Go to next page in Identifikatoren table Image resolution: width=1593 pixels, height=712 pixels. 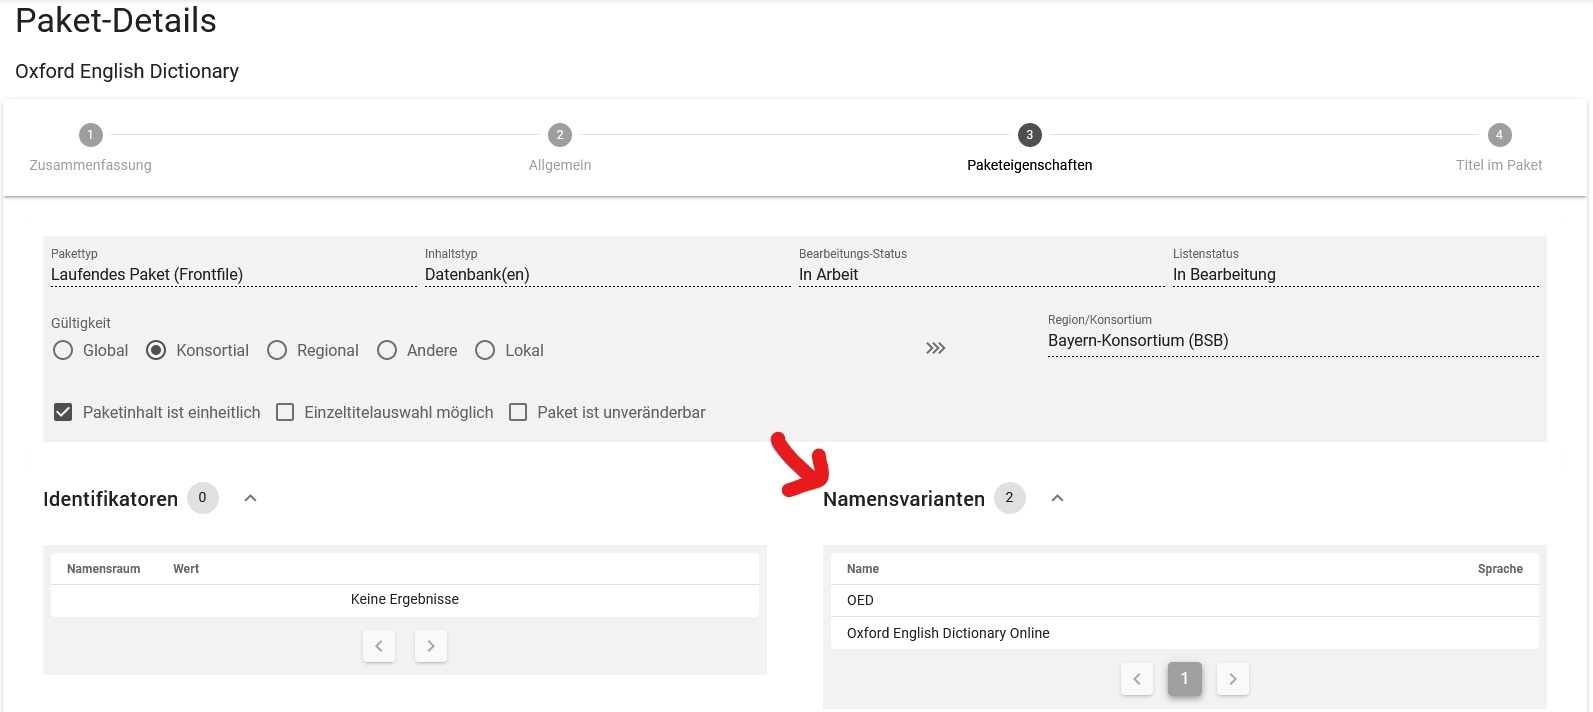pos(431,646)
